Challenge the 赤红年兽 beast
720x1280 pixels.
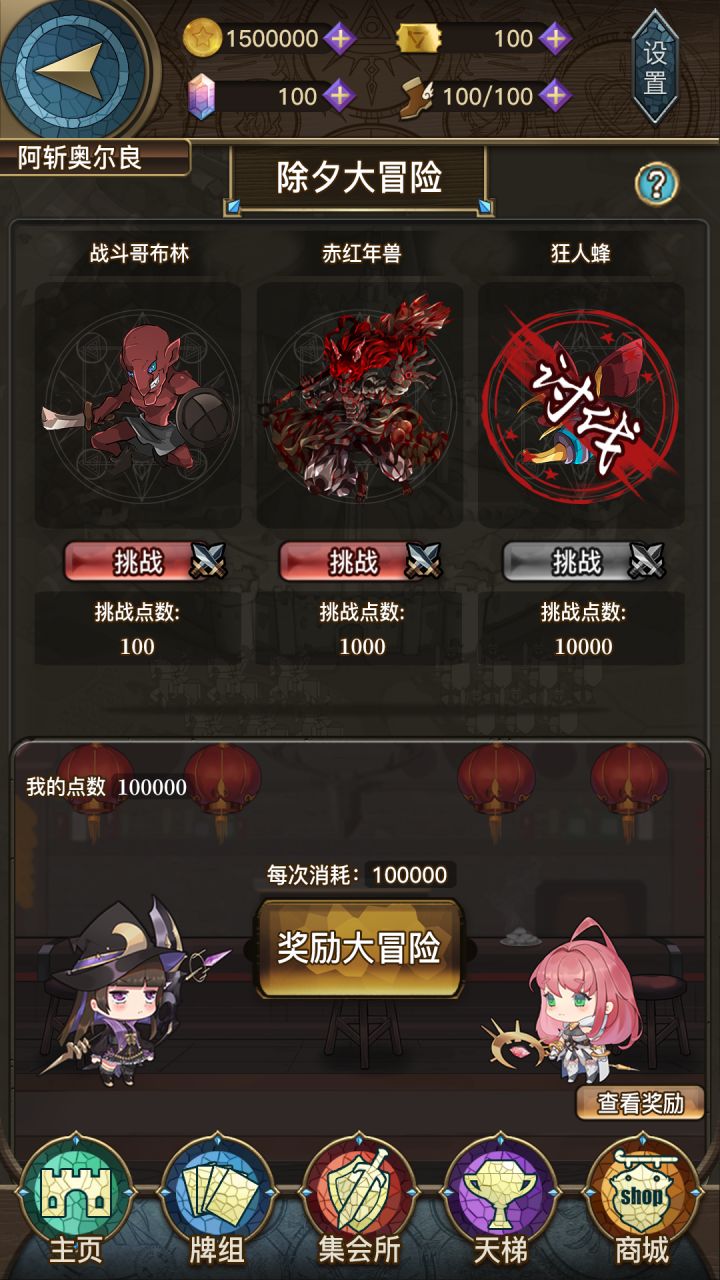360,561
